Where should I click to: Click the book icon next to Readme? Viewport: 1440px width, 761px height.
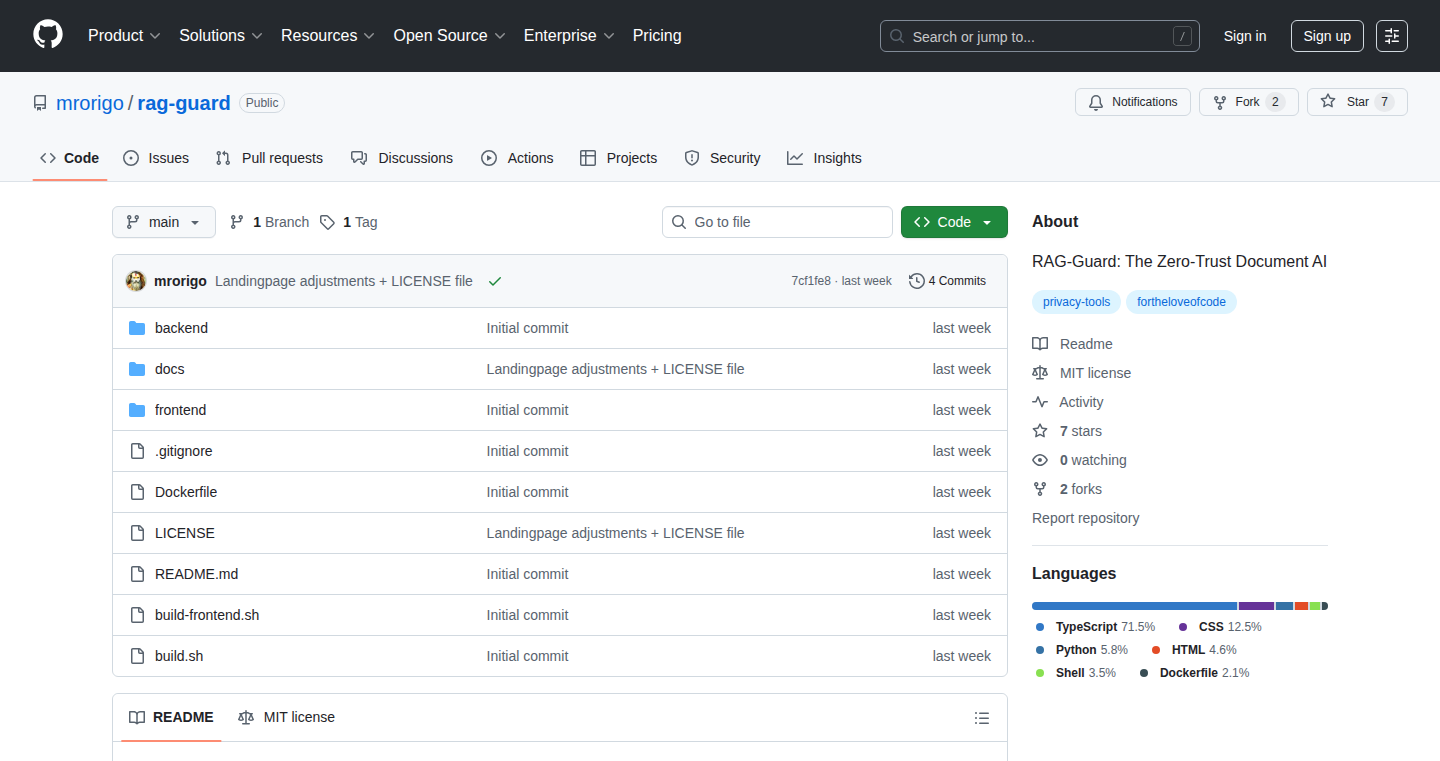[x=1040, y=344]
